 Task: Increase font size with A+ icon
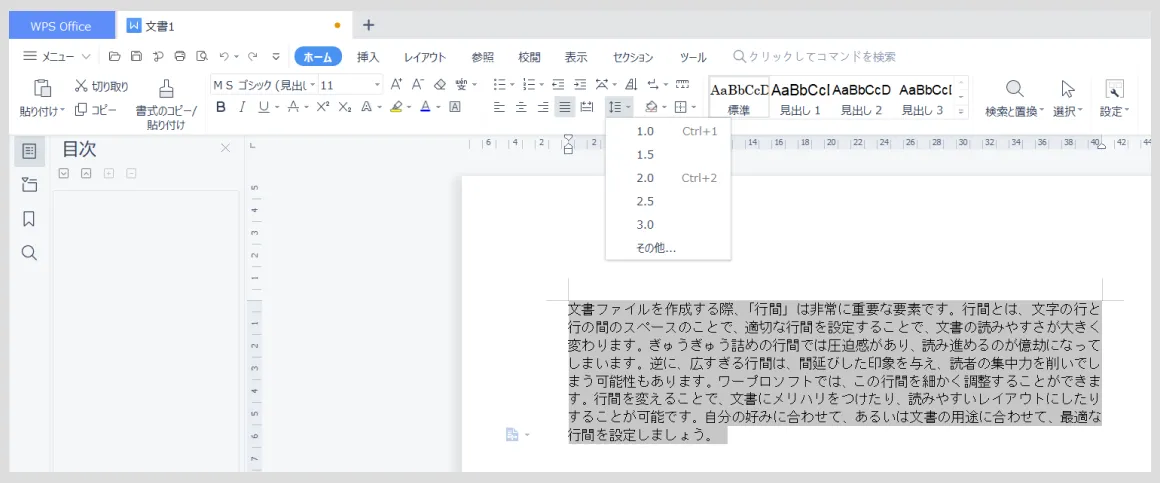[397, 84]
